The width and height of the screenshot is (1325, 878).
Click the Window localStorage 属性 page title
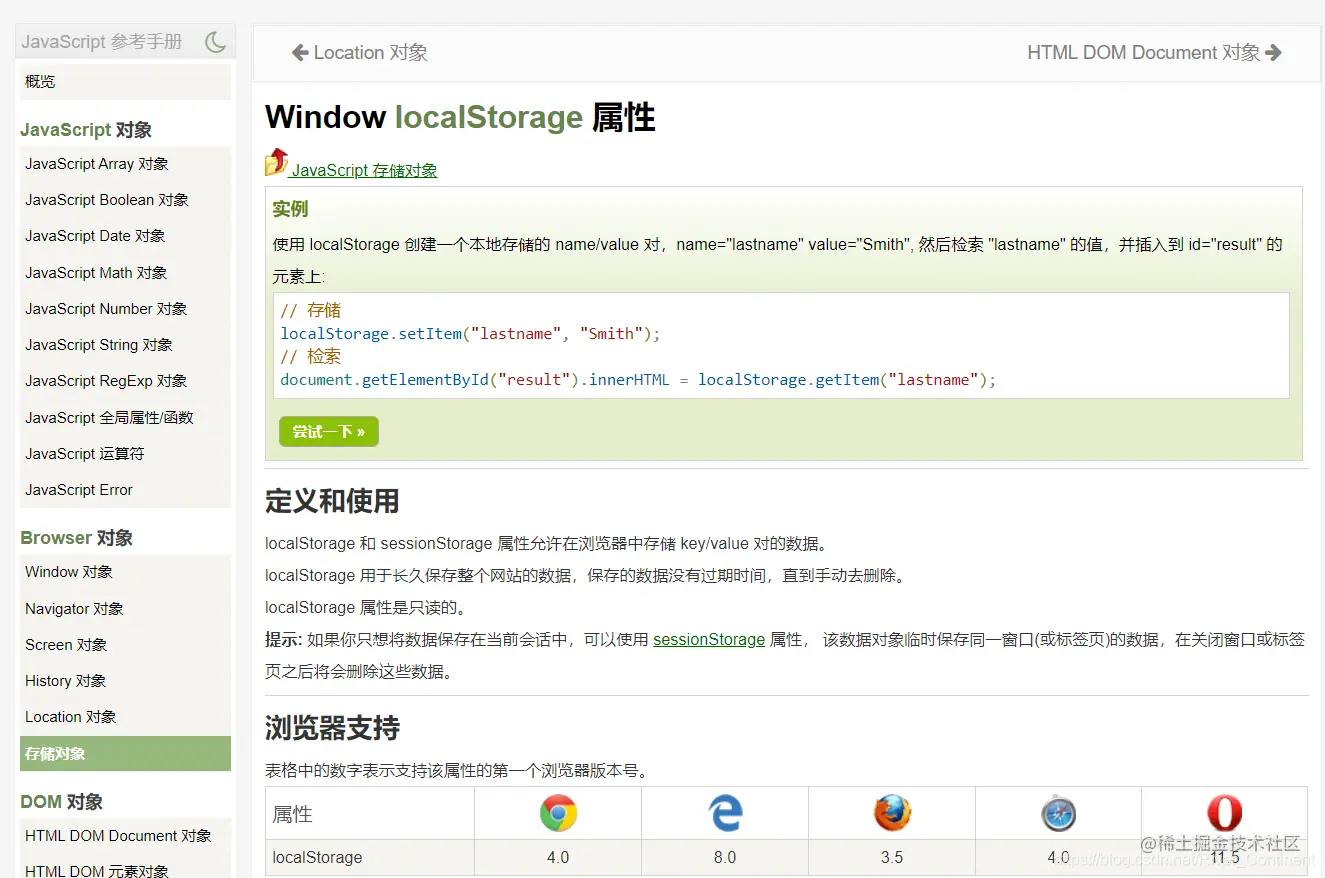click(x=460, y=117)
